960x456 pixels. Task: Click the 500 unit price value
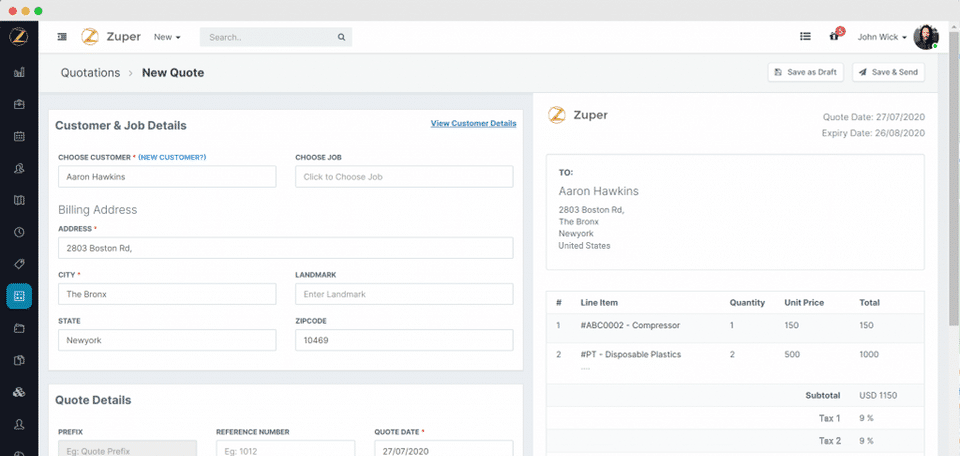[791, 354]
